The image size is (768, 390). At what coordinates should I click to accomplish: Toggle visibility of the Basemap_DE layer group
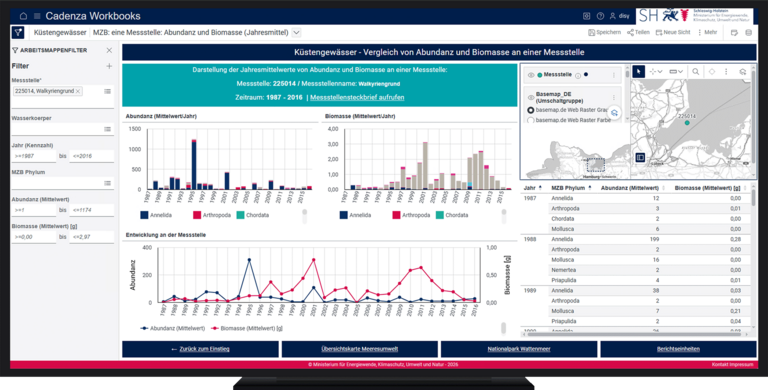tap(530, 98)
